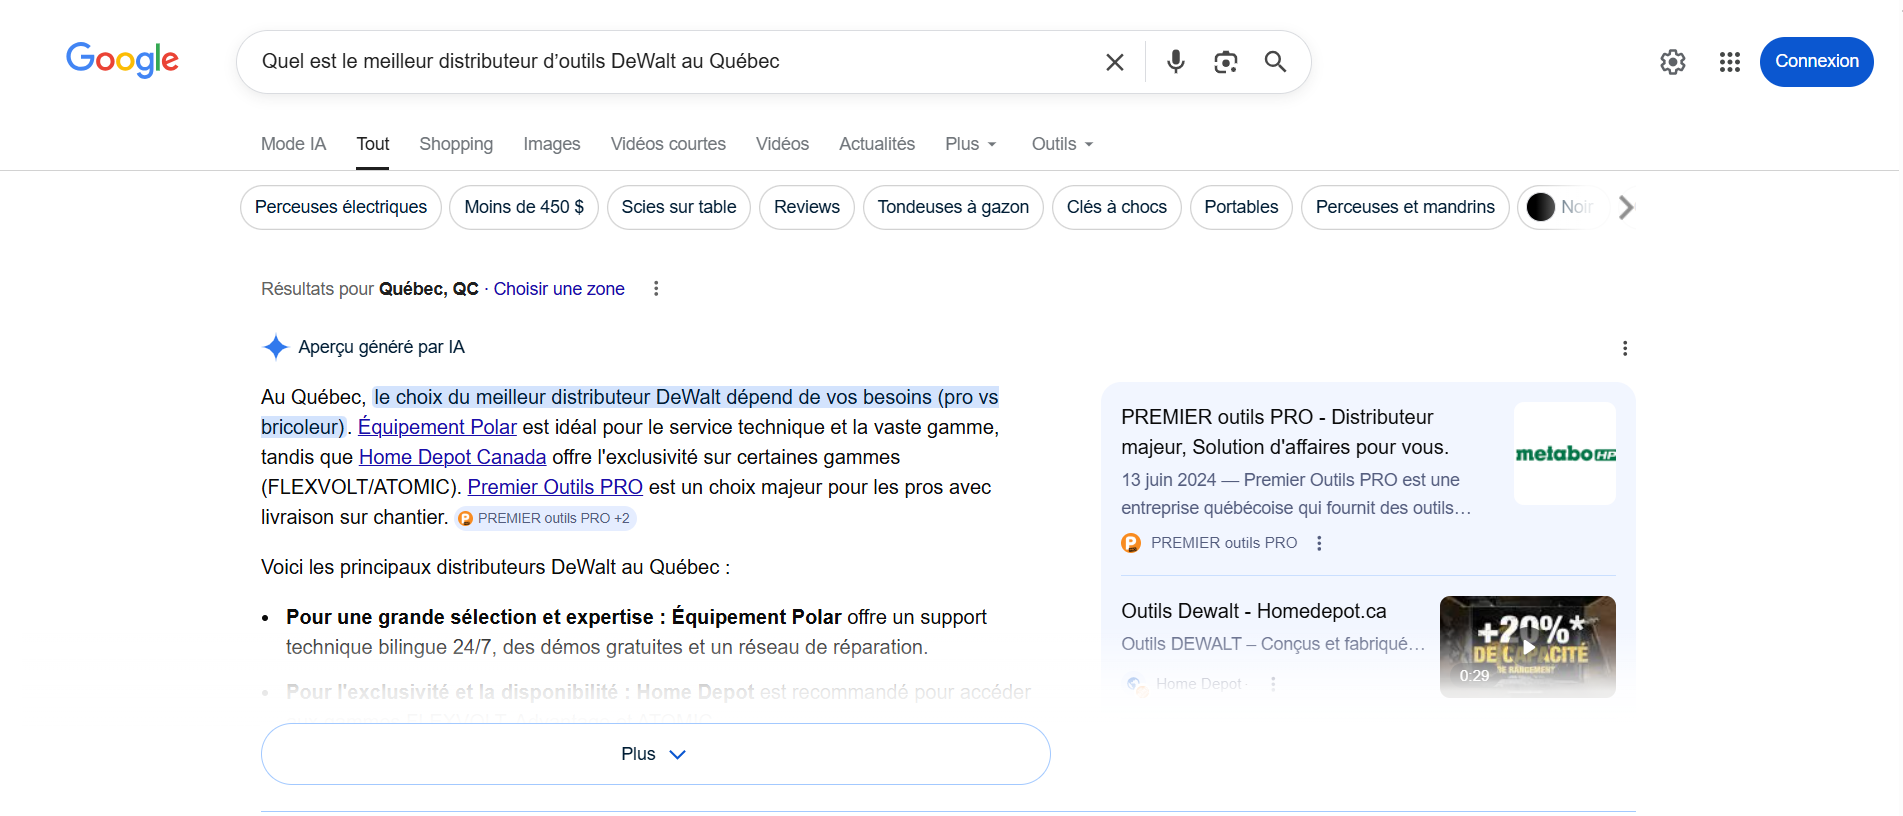
Task: Click inside the search query field
Action: (670, 62)
